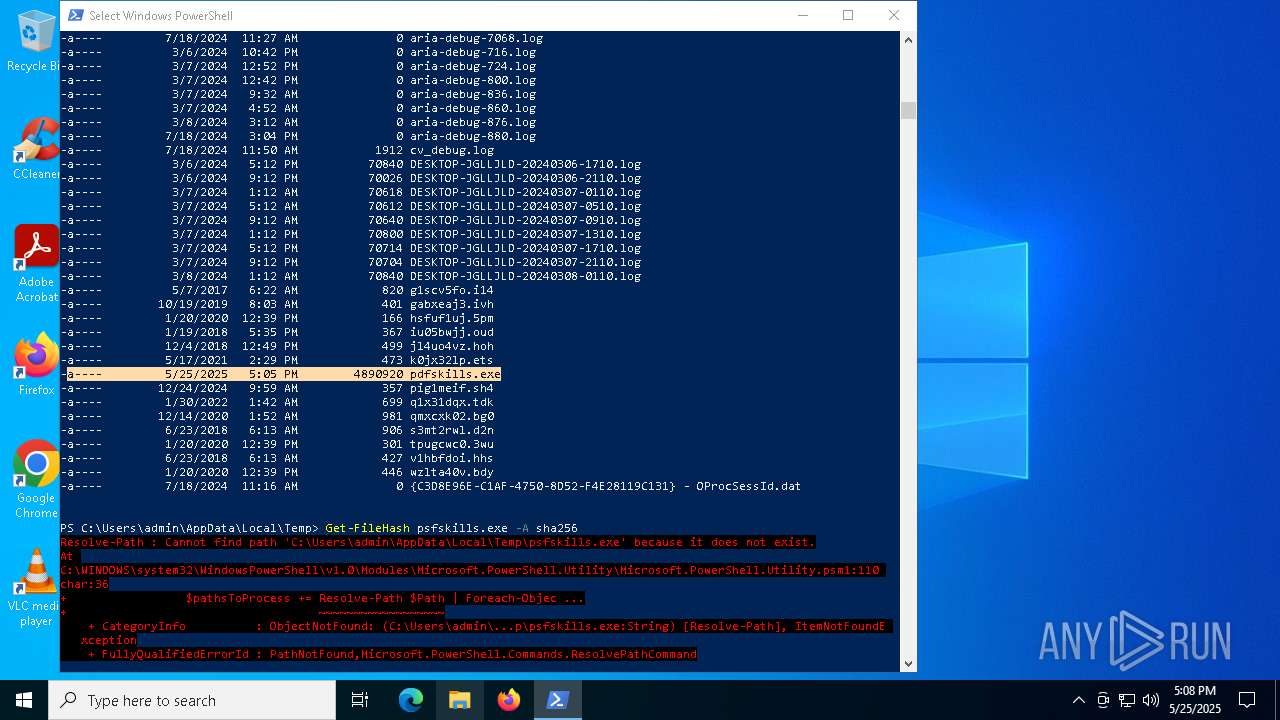Click the aria-debug-880.log entry
The height and width of the screenshot is (720, 1280).
(473, 136)
